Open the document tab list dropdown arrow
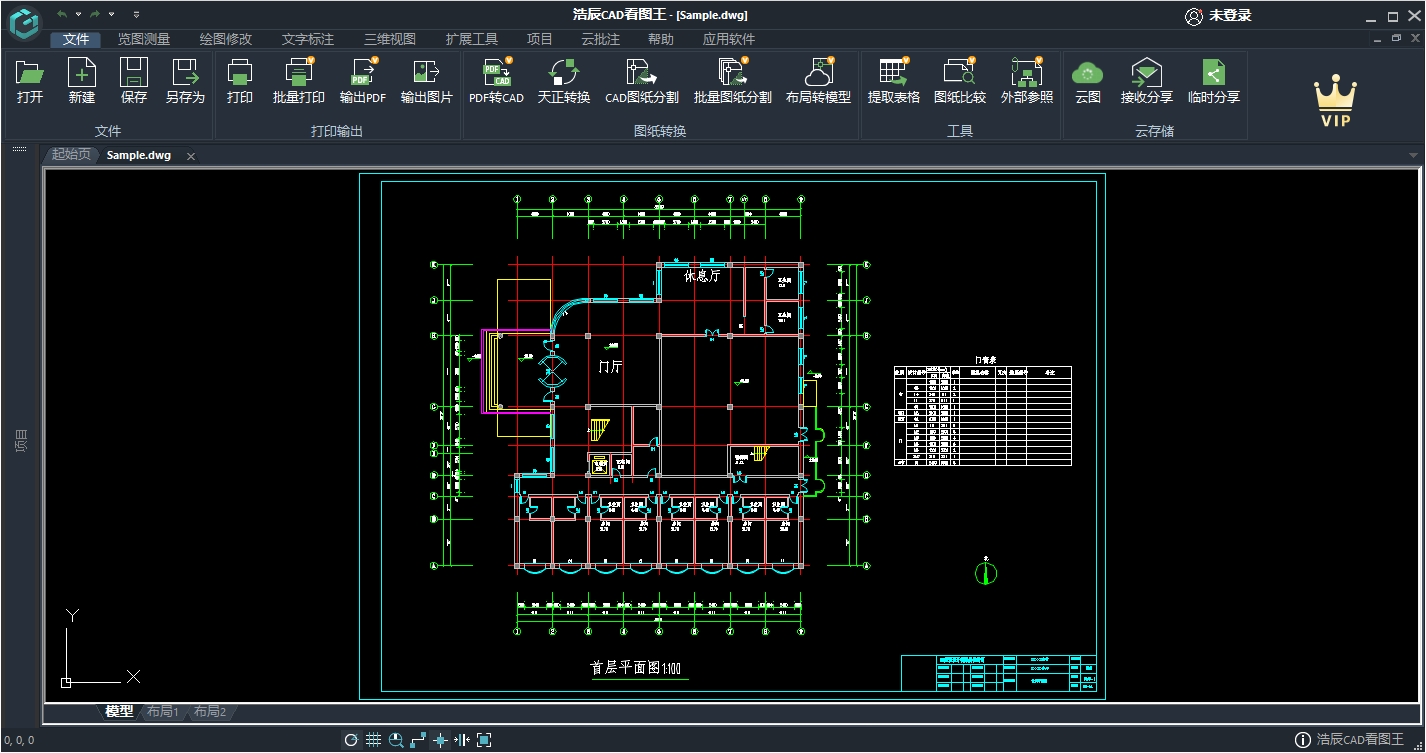 1413,156
